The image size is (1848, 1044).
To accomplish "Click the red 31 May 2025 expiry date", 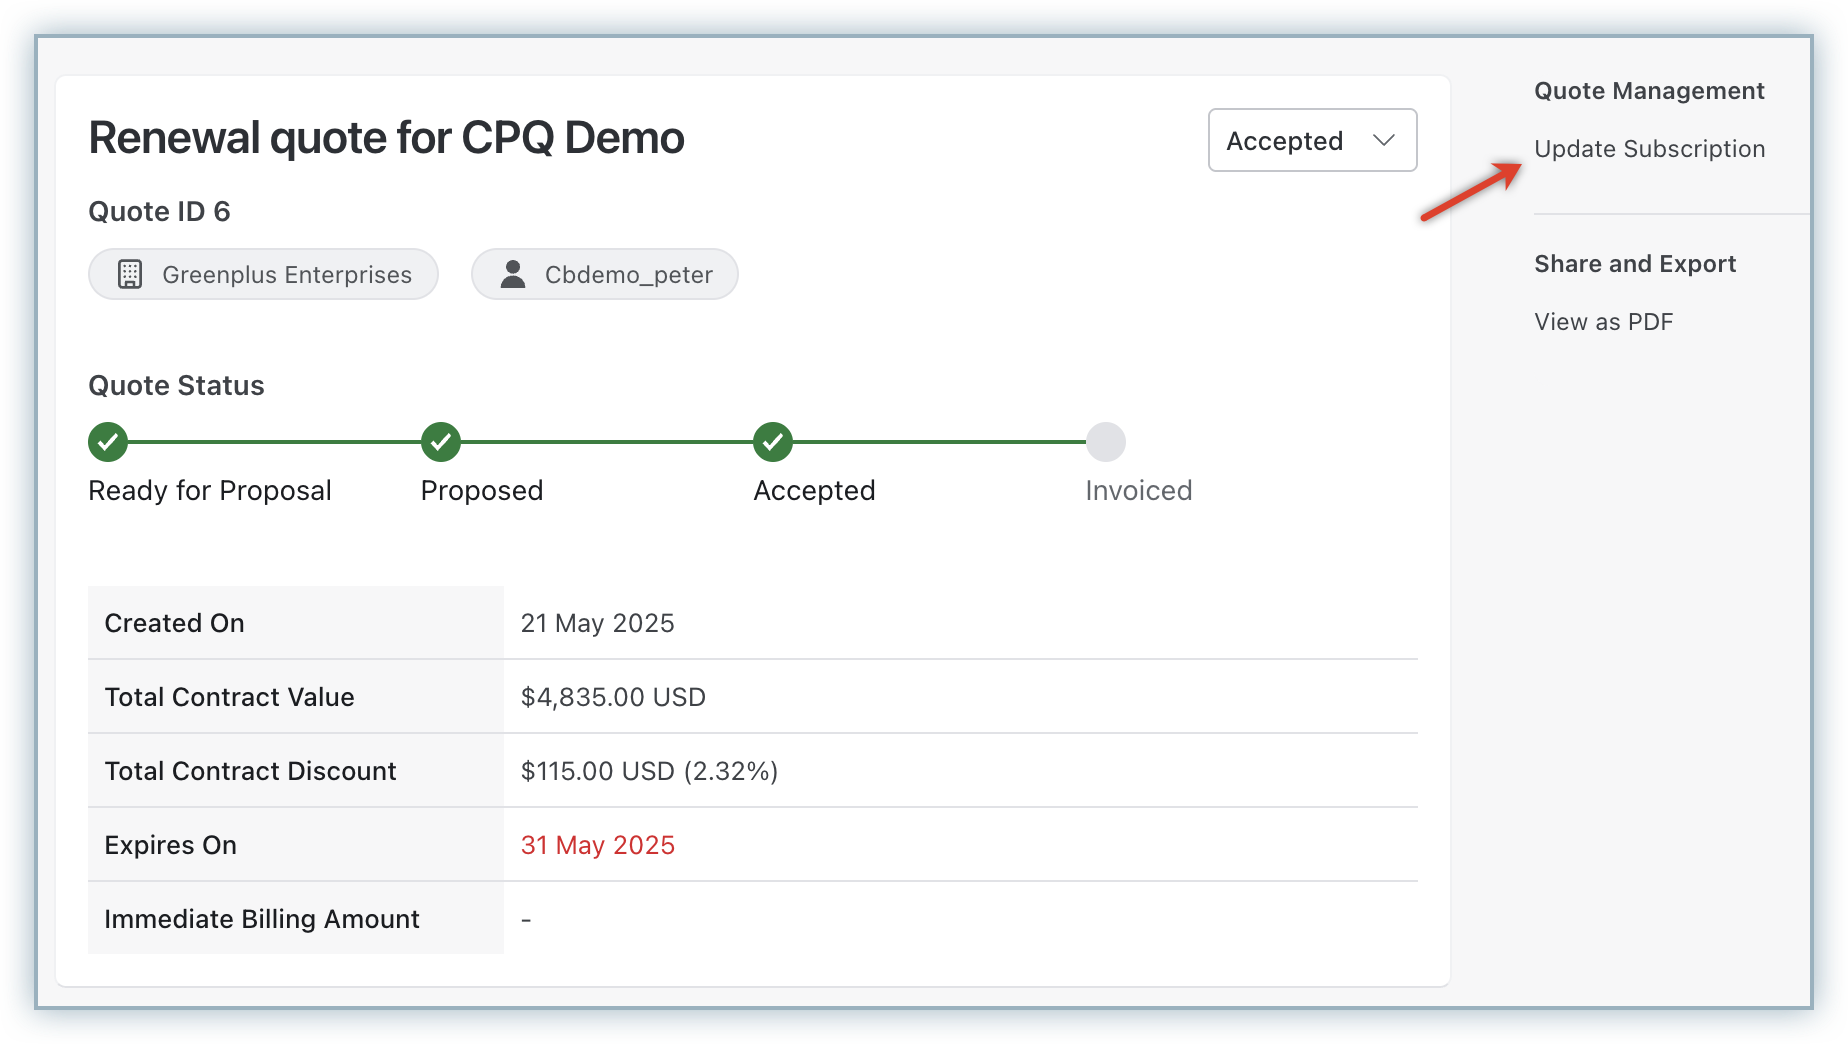I will point(597,845).
